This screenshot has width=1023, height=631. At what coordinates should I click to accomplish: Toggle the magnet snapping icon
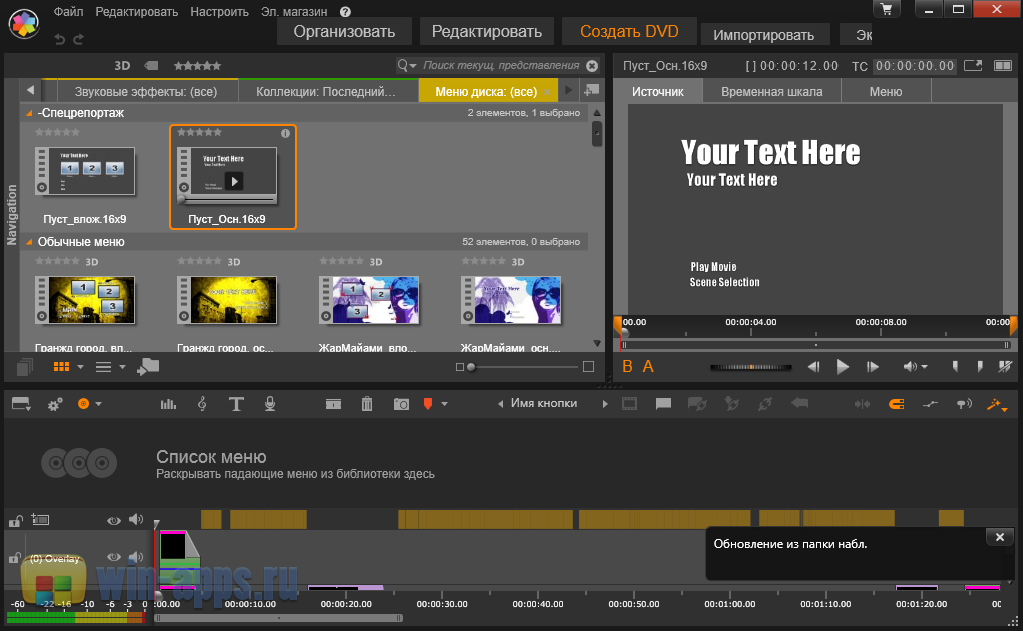(896, 404)
